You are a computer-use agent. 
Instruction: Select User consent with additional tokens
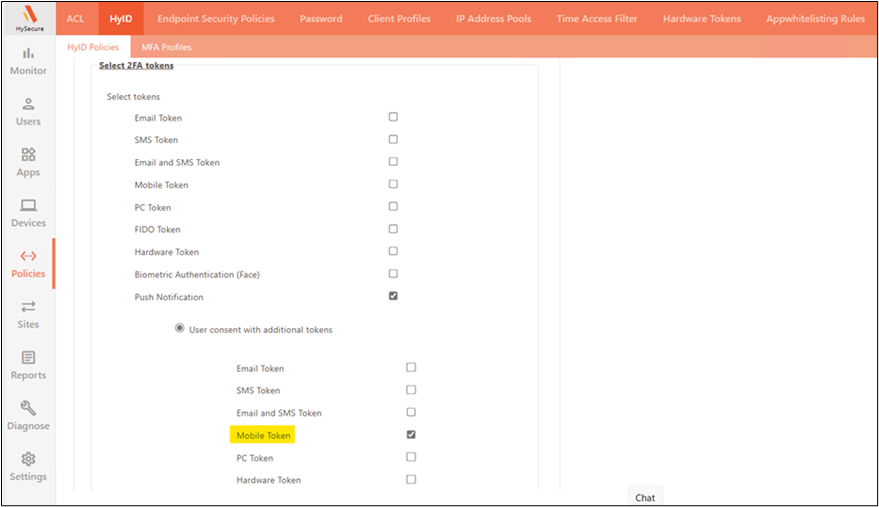(x=180, y=328)
